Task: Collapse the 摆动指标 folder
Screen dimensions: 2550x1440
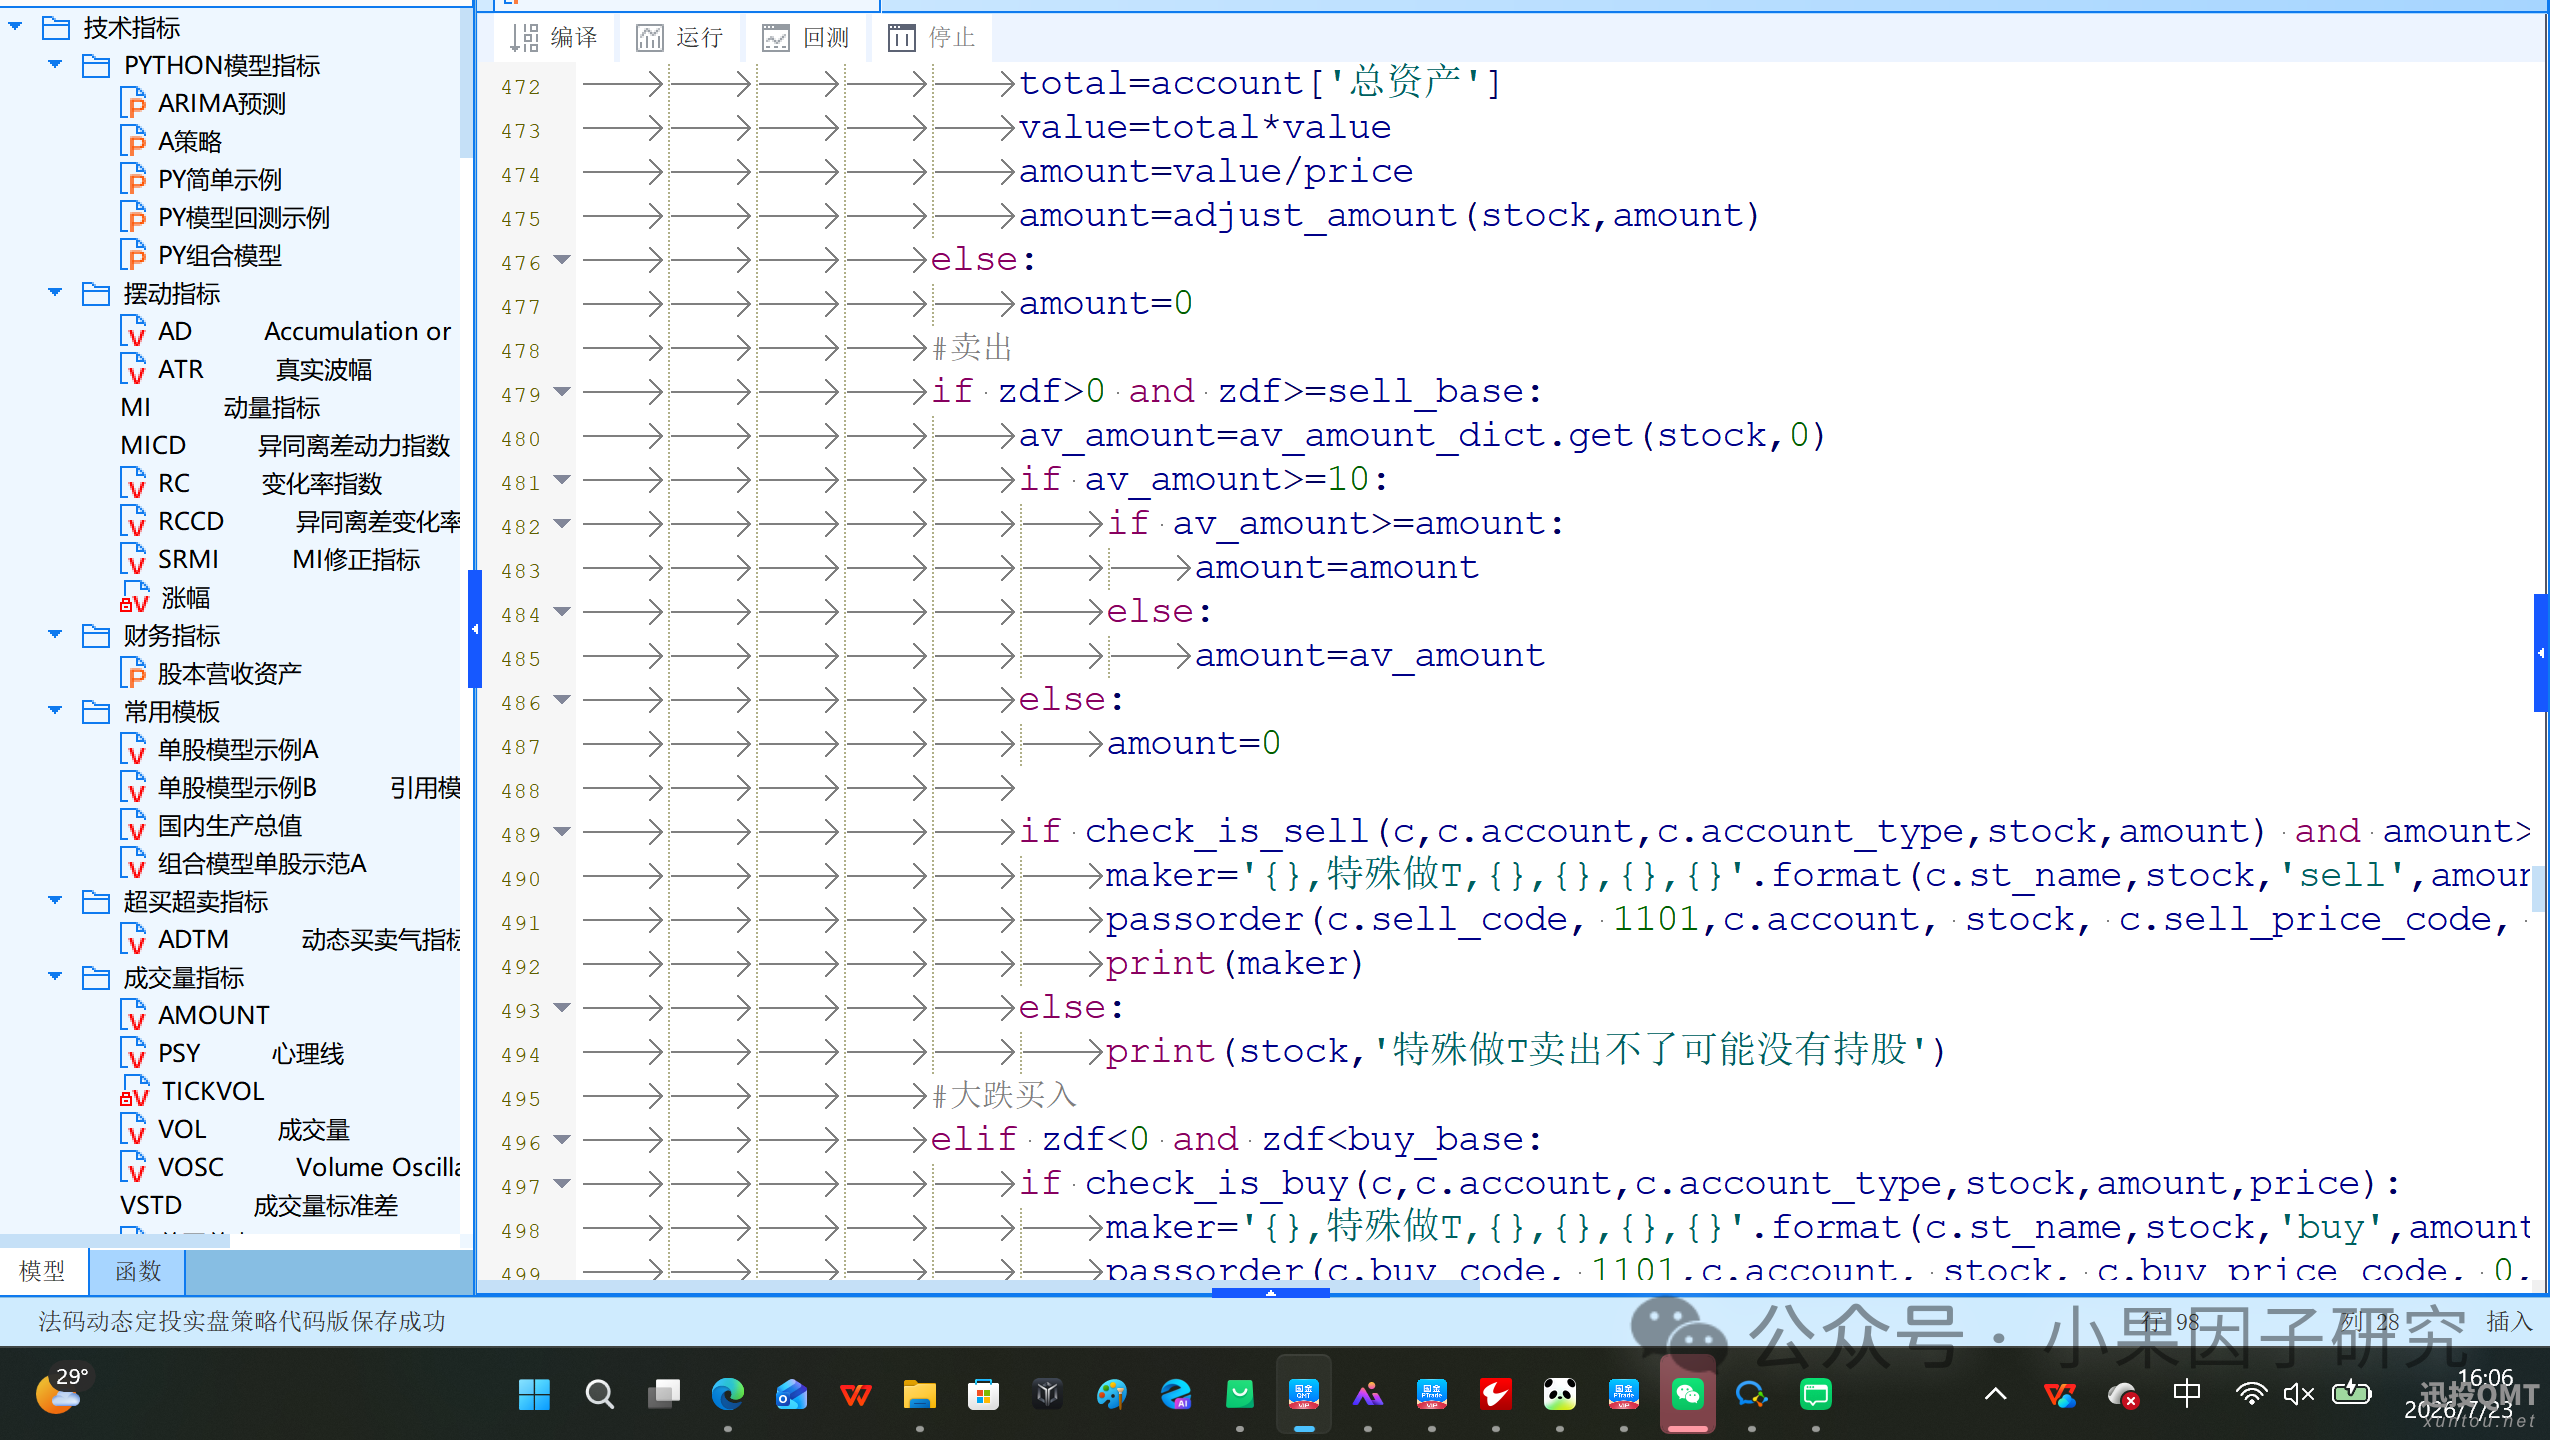Action: (55, 293)
